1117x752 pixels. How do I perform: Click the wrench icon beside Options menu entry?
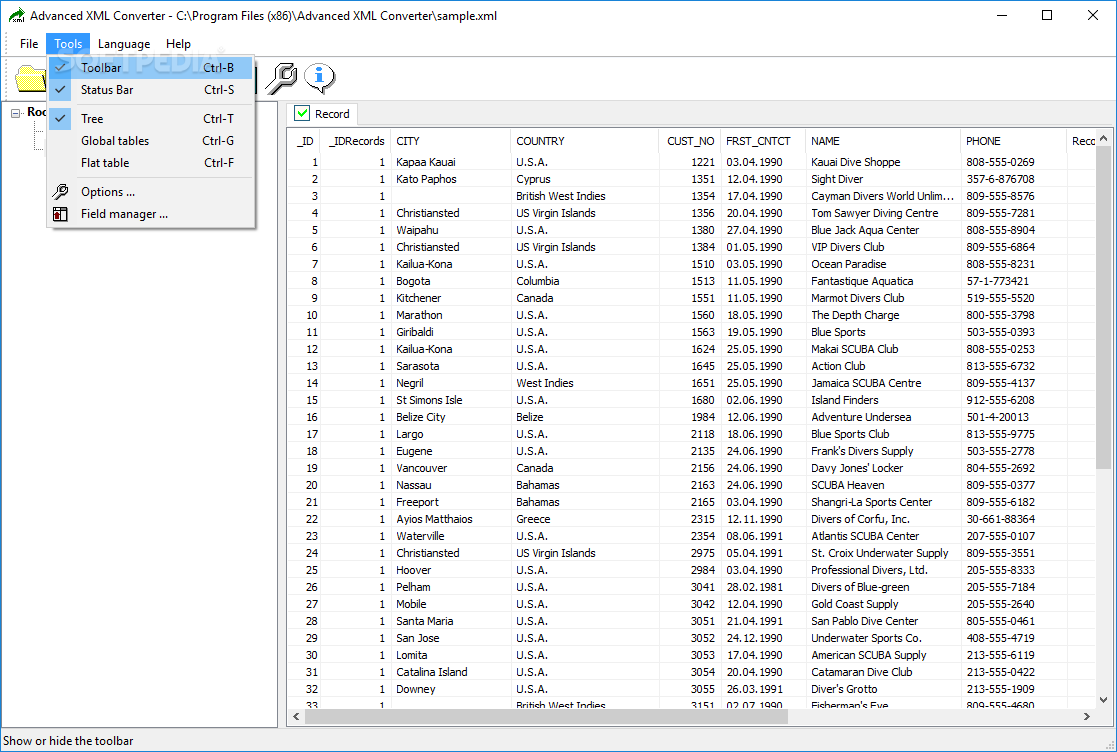pos(61,192)
